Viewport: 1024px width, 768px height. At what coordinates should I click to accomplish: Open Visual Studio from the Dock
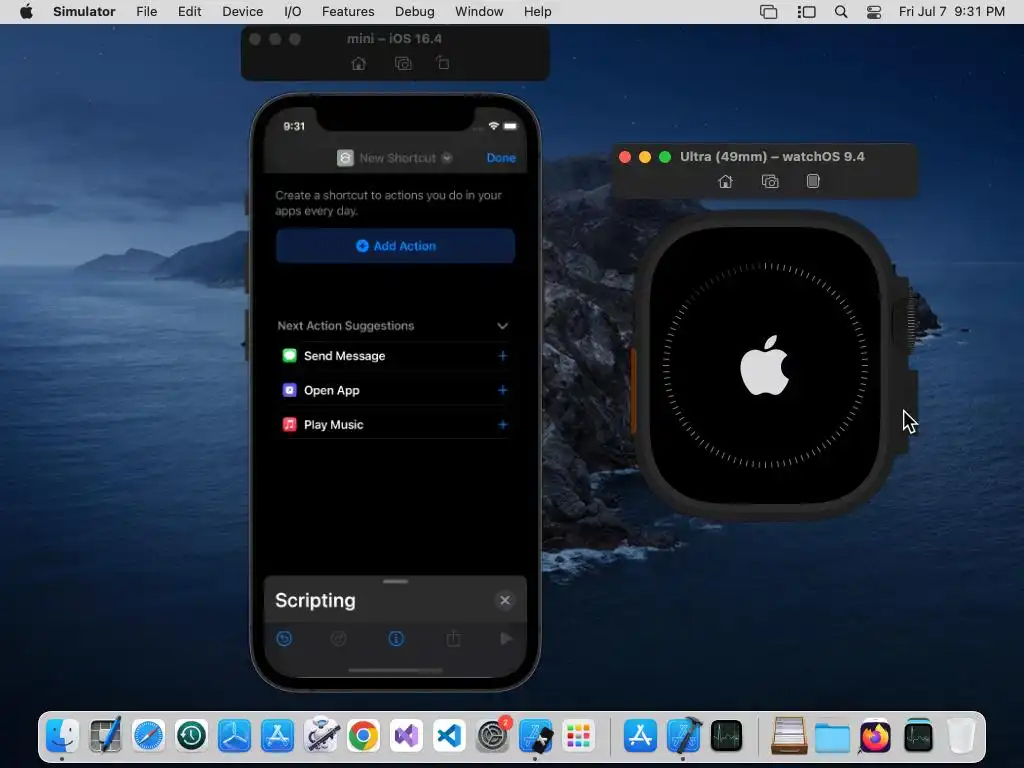406,736
